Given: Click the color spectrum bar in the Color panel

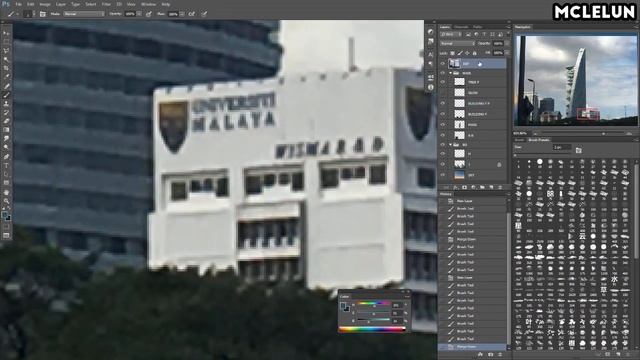Looking at the screenshot, I should 372,329.
